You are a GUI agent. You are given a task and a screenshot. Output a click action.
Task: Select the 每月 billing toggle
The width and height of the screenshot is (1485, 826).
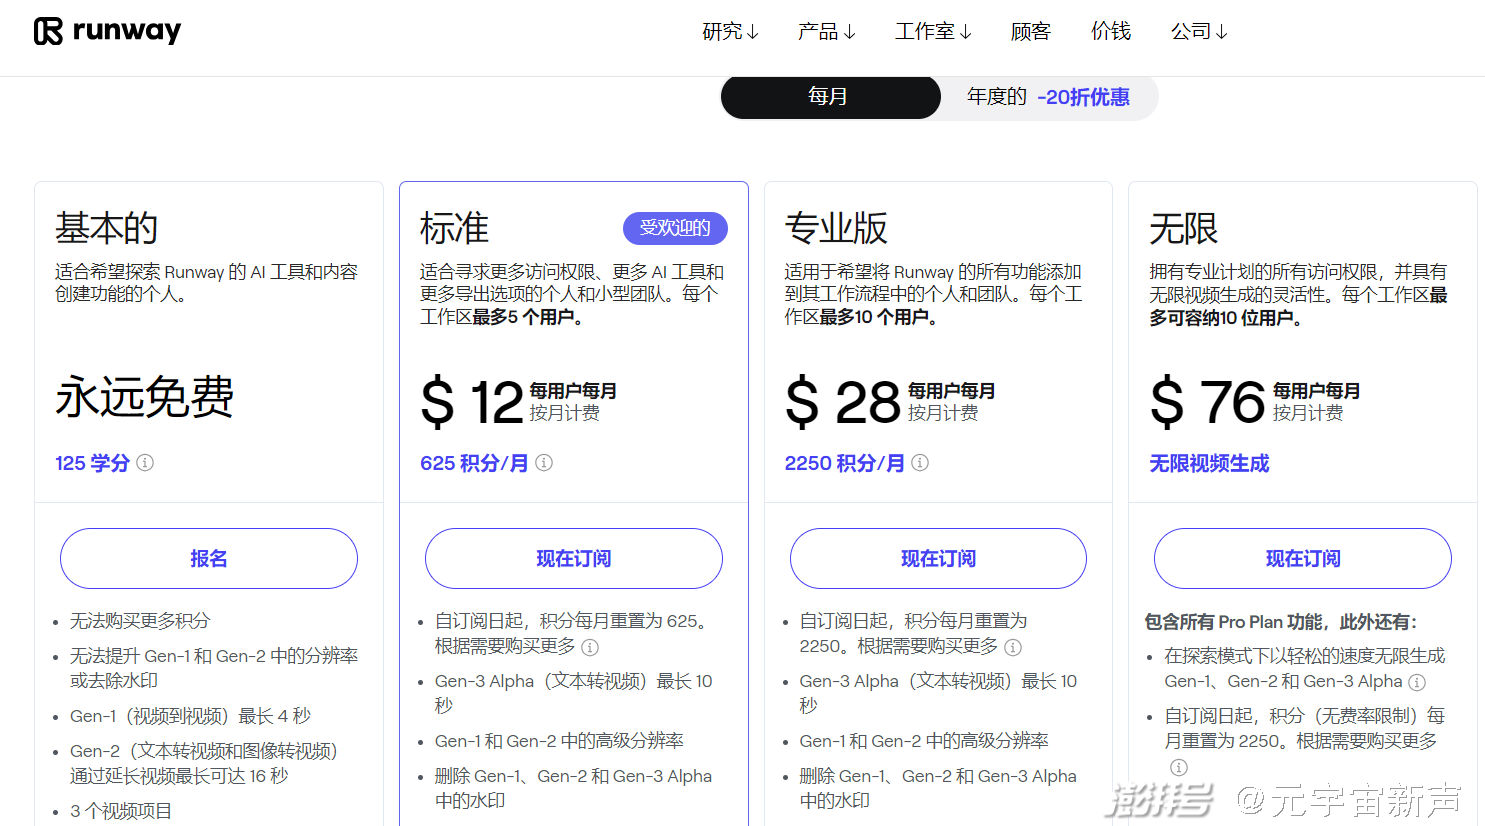pyautogui.click(x=830, y=97)
